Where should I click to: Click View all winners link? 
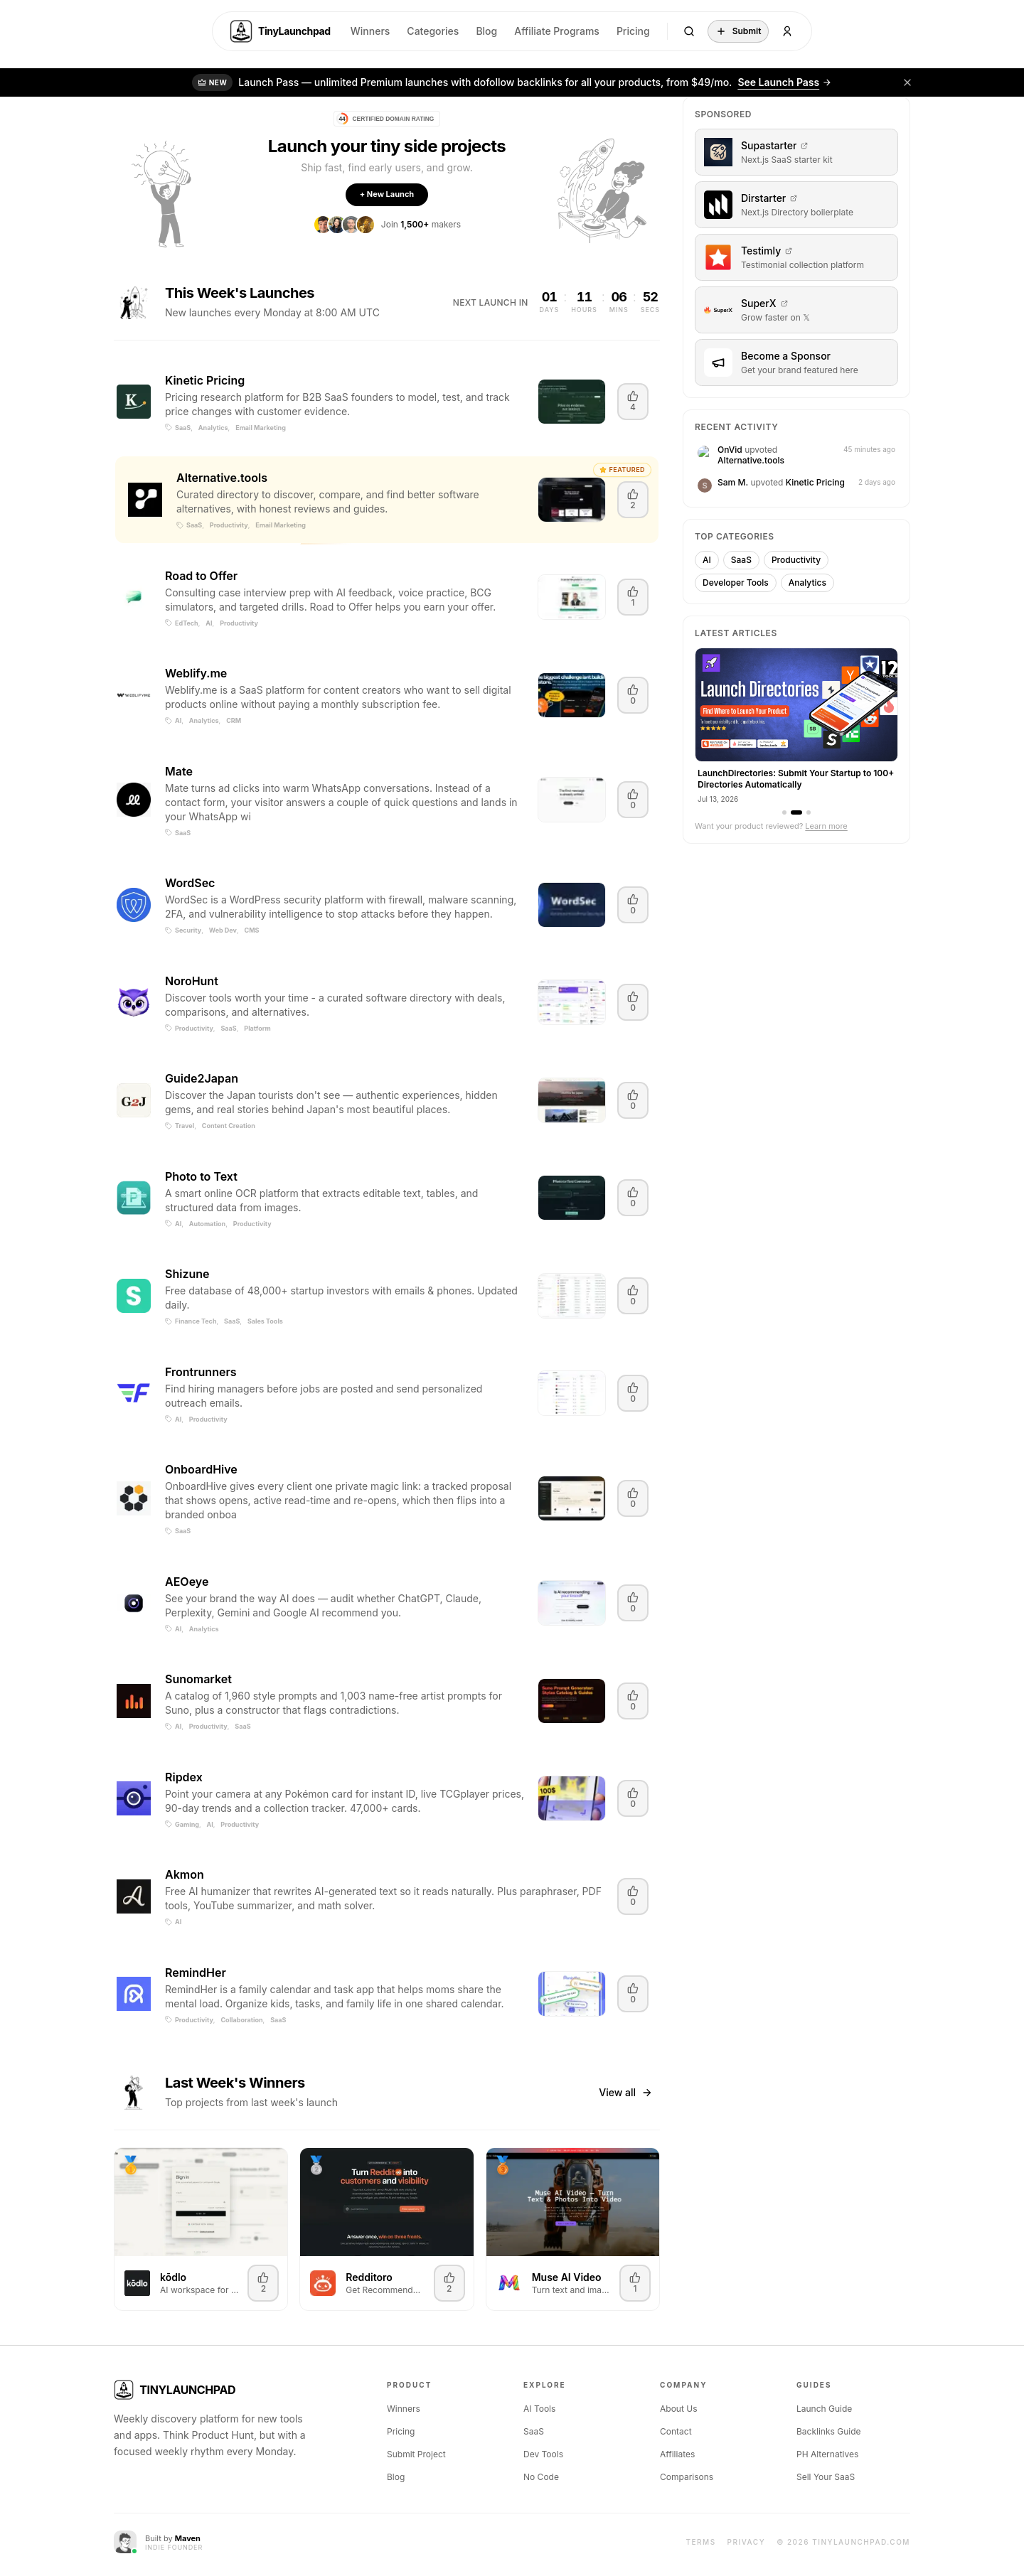pos(625,2092)
